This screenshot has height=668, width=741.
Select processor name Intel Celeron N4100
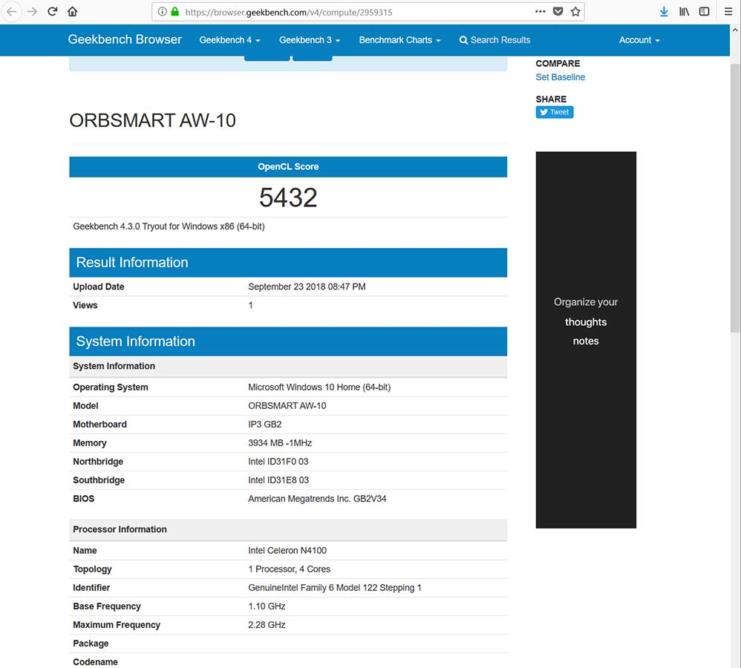(287, 550)
